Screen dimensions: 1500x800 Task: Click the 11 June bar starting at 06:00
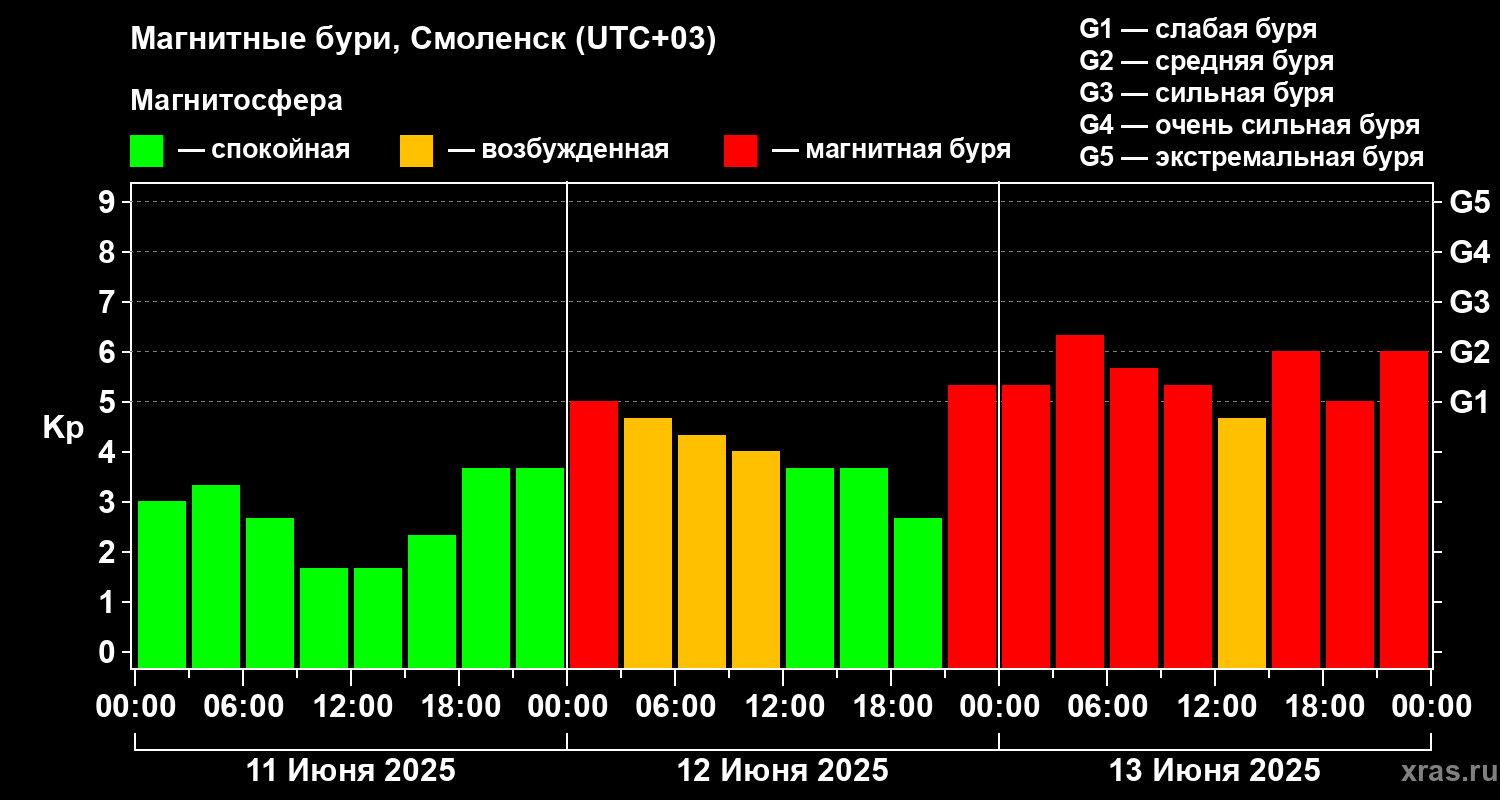tap(270, 592)
